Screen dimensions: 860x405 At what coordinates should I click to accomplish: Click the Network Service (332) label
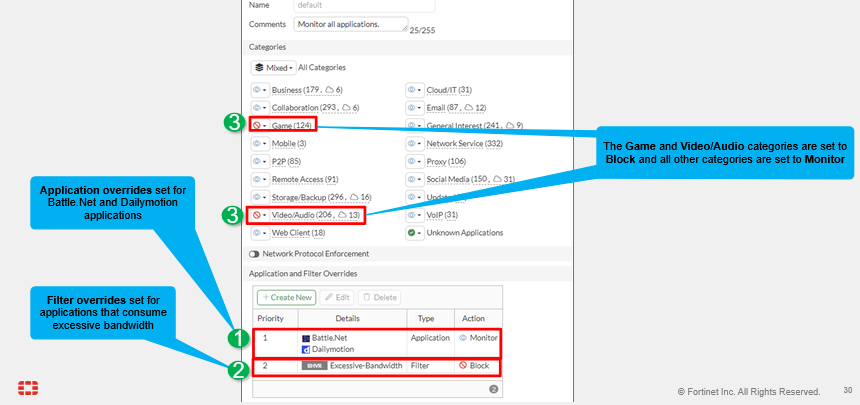point(465,143)
